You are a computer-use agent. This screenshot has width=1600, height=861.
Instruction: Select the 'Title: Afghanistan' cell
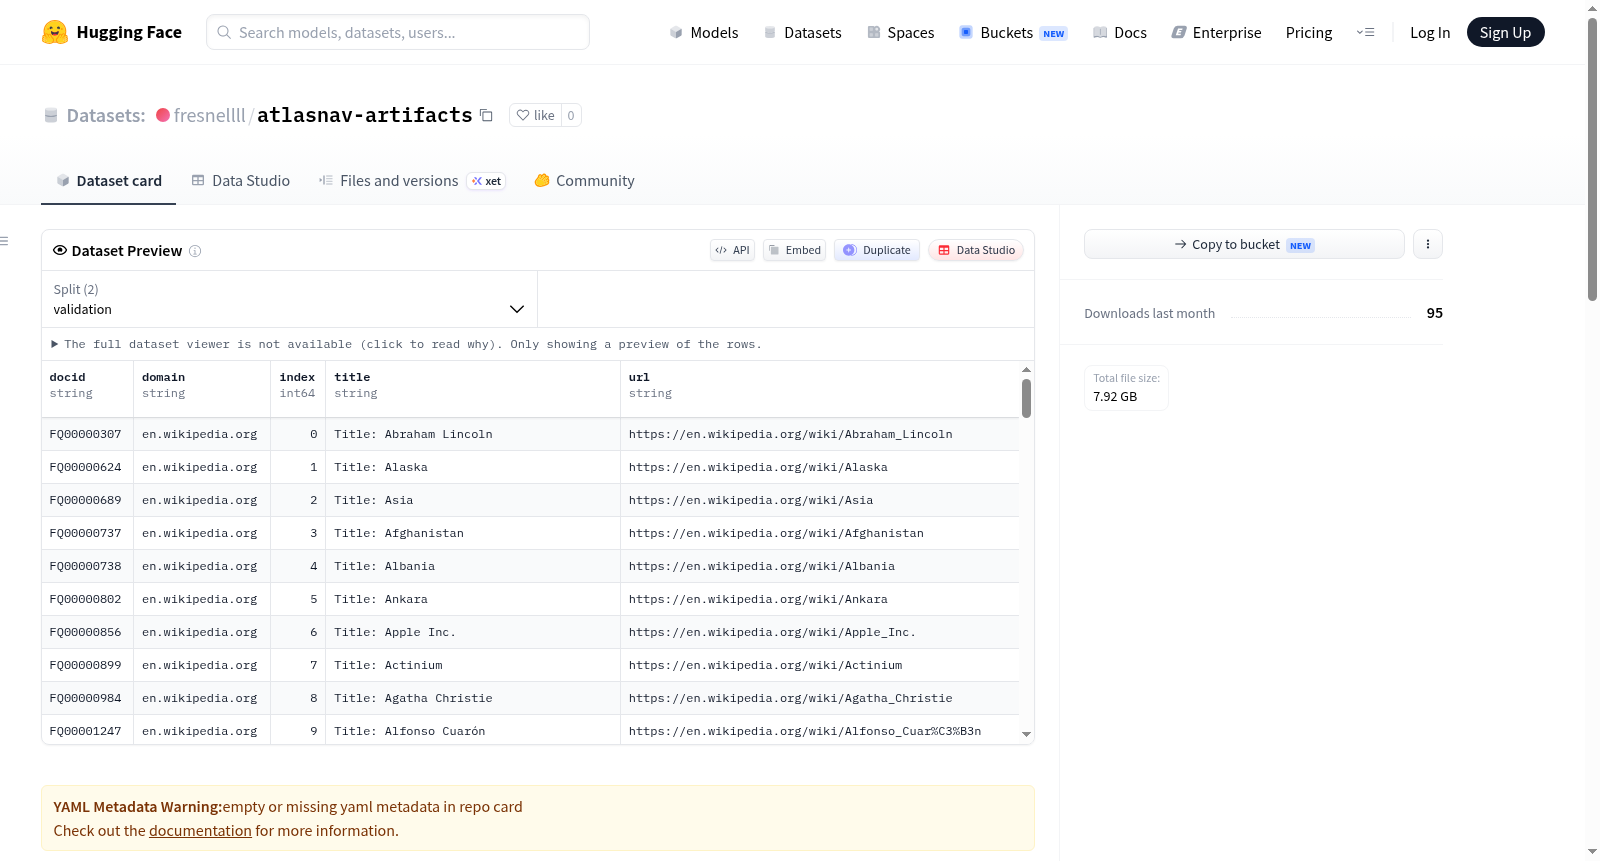coord(473,533)
